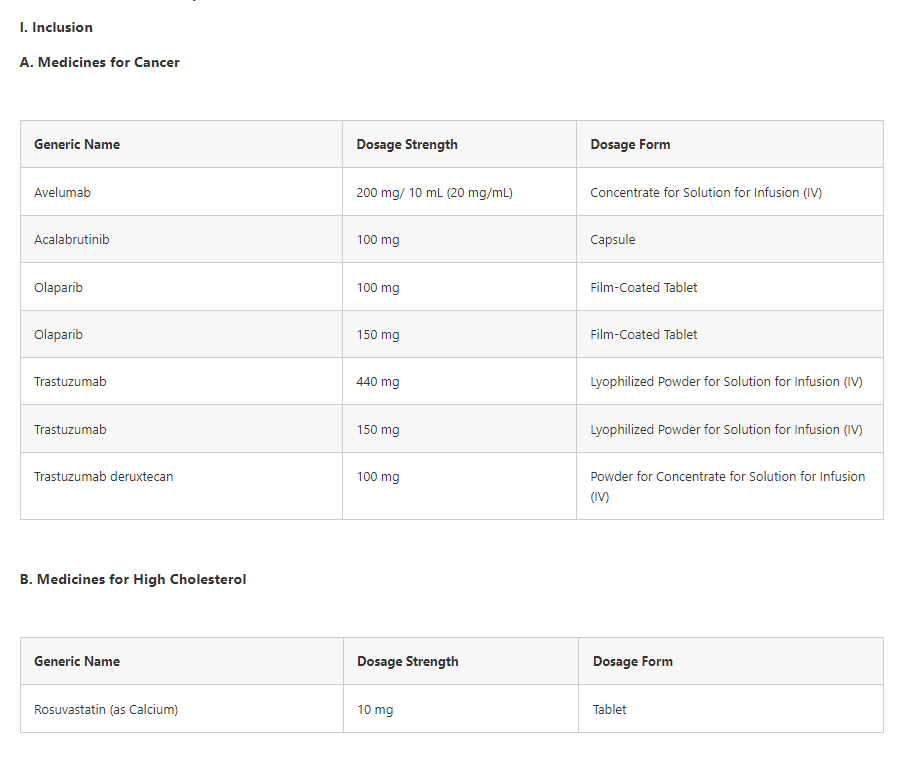Click Trastuzumab in the 440 mg row
This screenshot has width=897, height=765.
coord(70,382)
